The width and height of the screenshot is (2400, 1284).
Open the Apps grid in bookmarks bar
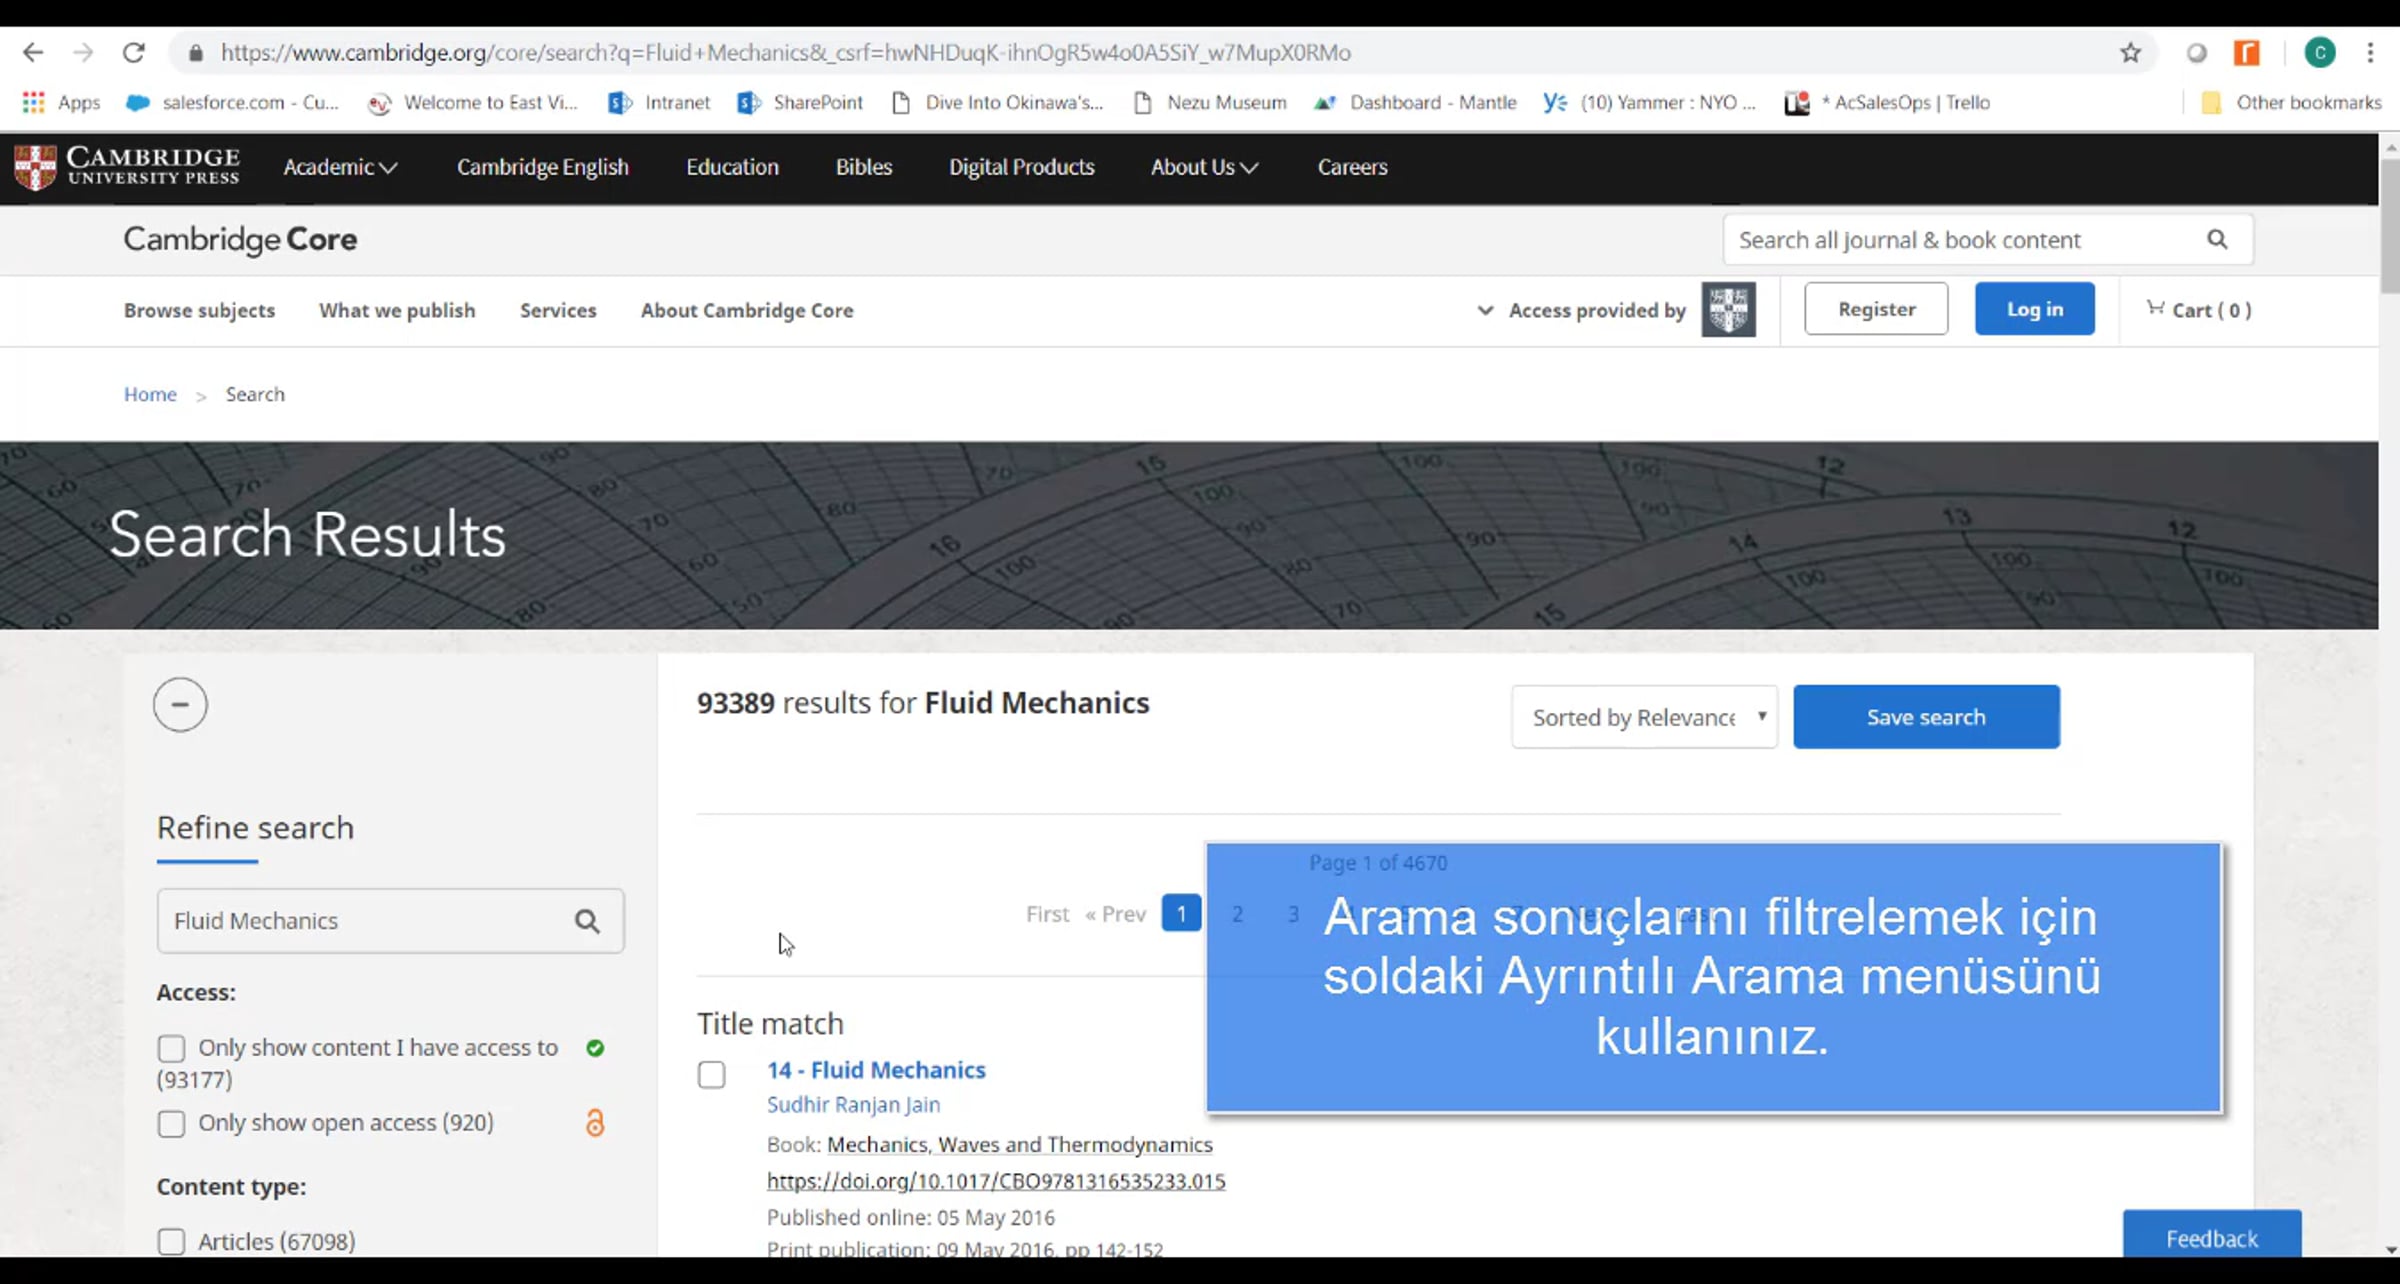33,102
